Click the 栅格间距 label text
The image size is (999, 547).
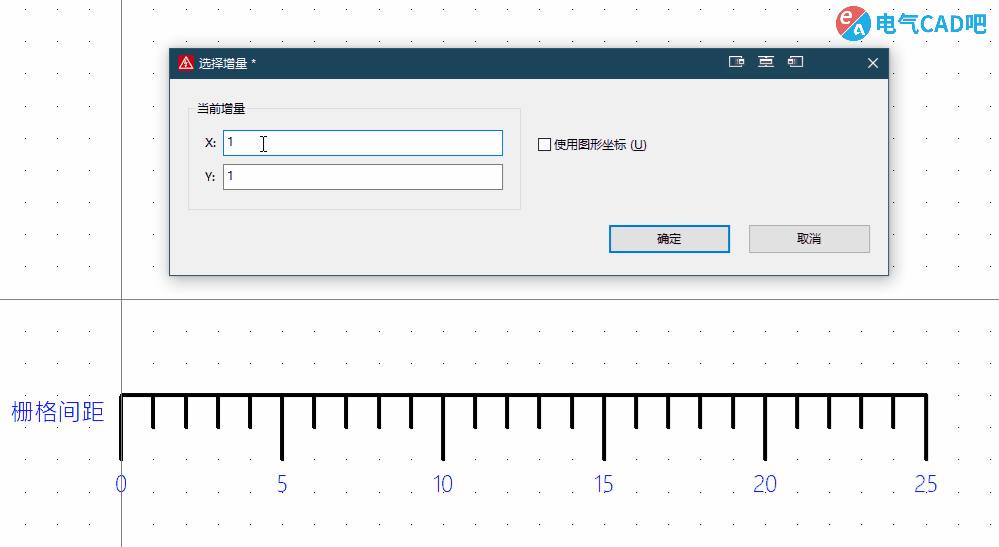(x=57, y=412)
